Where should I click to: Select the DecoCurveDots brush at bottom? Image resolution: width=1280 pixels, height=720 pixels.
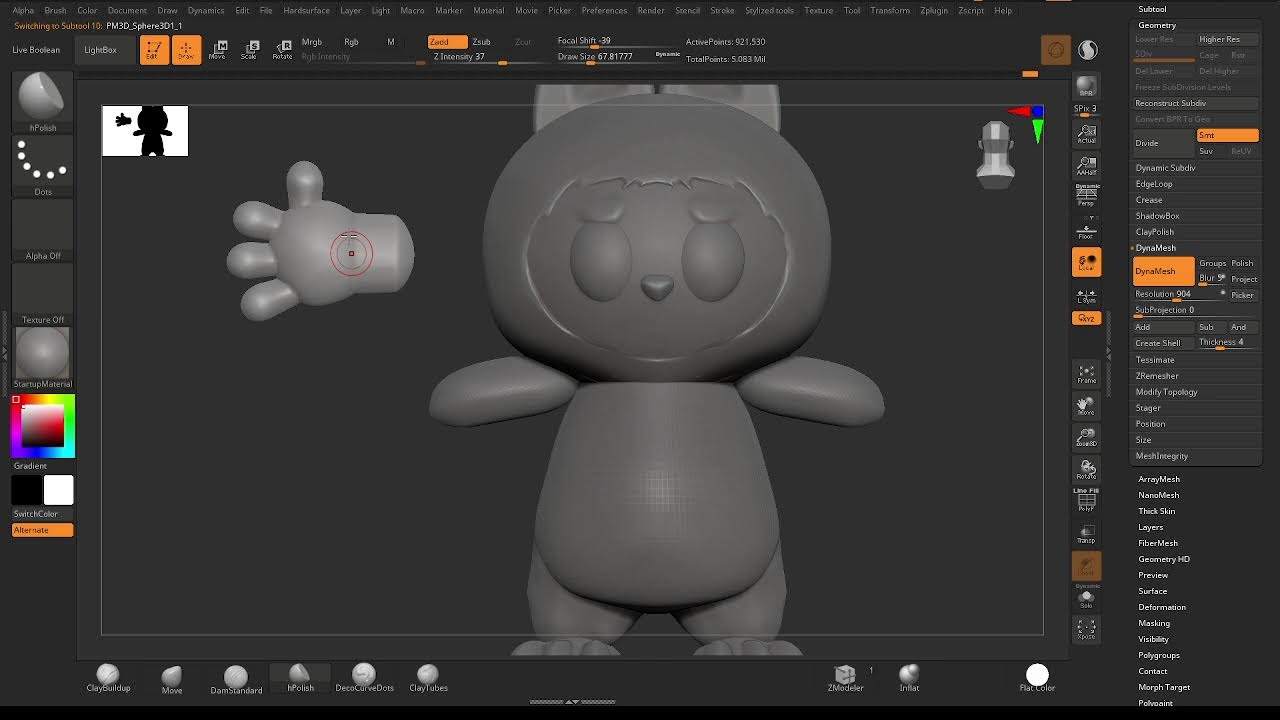pyautogui.click(x=364, y=678)
